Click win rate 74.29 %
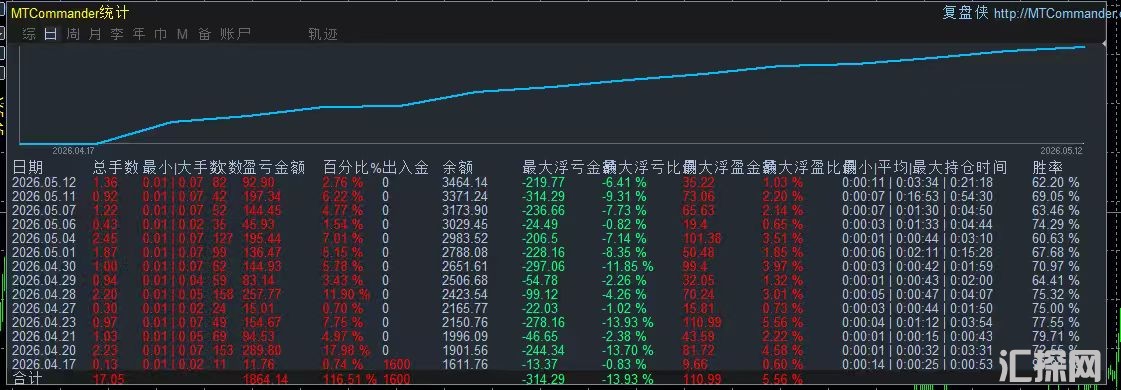This screenshot has width=1121, height=390. pos(1055,224)
